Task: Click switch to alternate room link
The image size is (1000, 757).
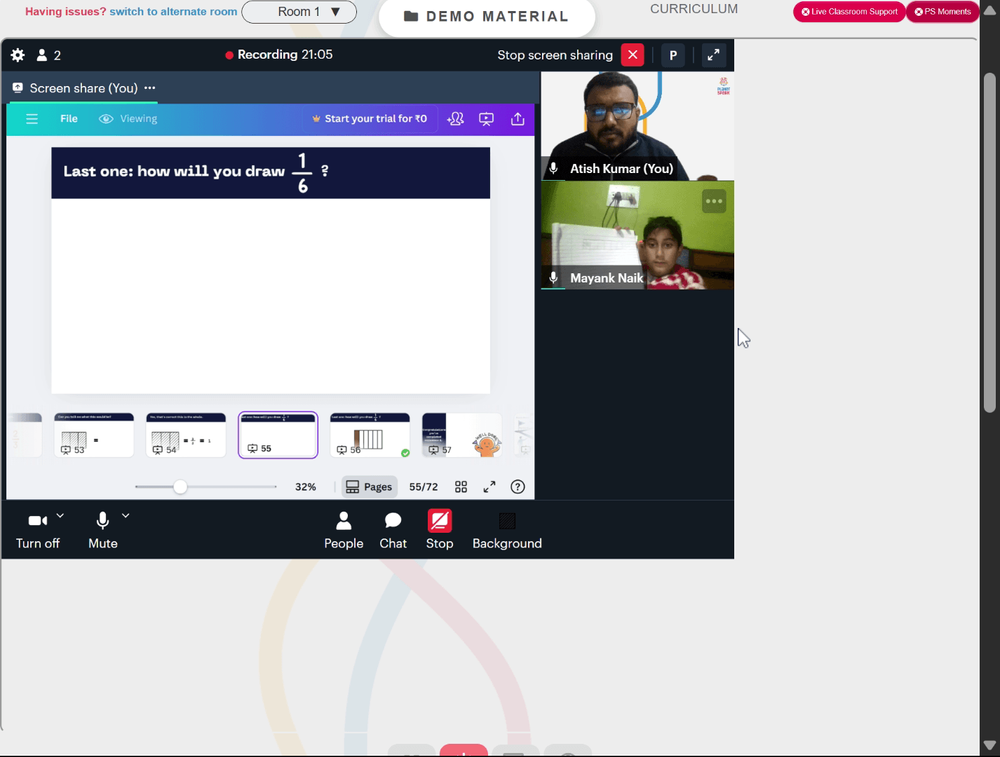Action: (173, 11)
